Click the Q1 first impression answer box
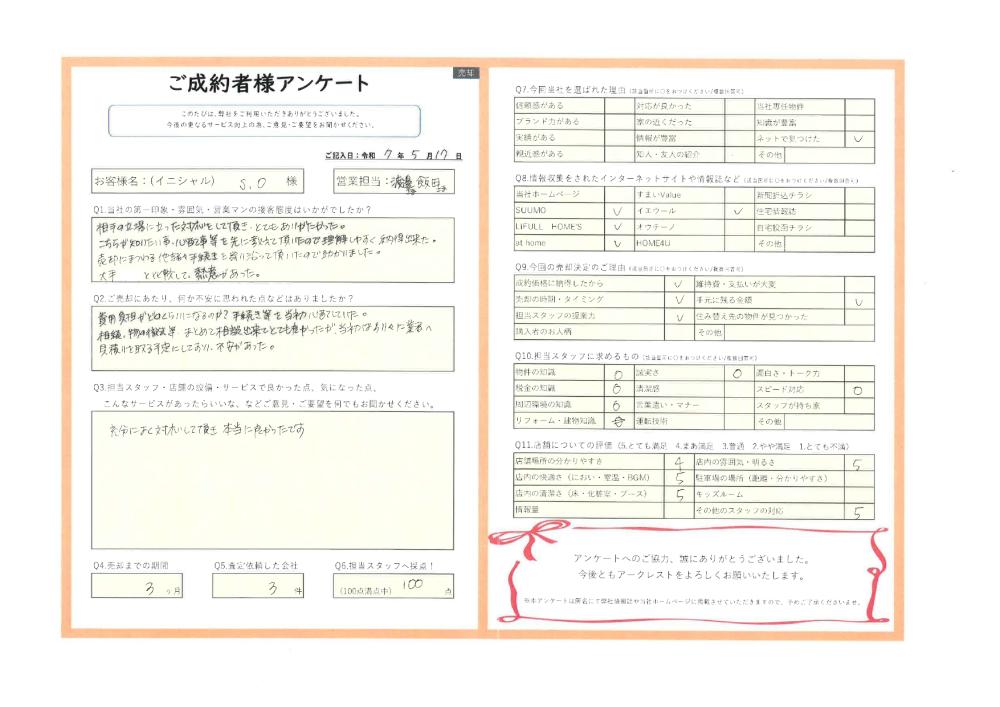This screenshot has width=1000, height=707. click(x=273, y=250)
